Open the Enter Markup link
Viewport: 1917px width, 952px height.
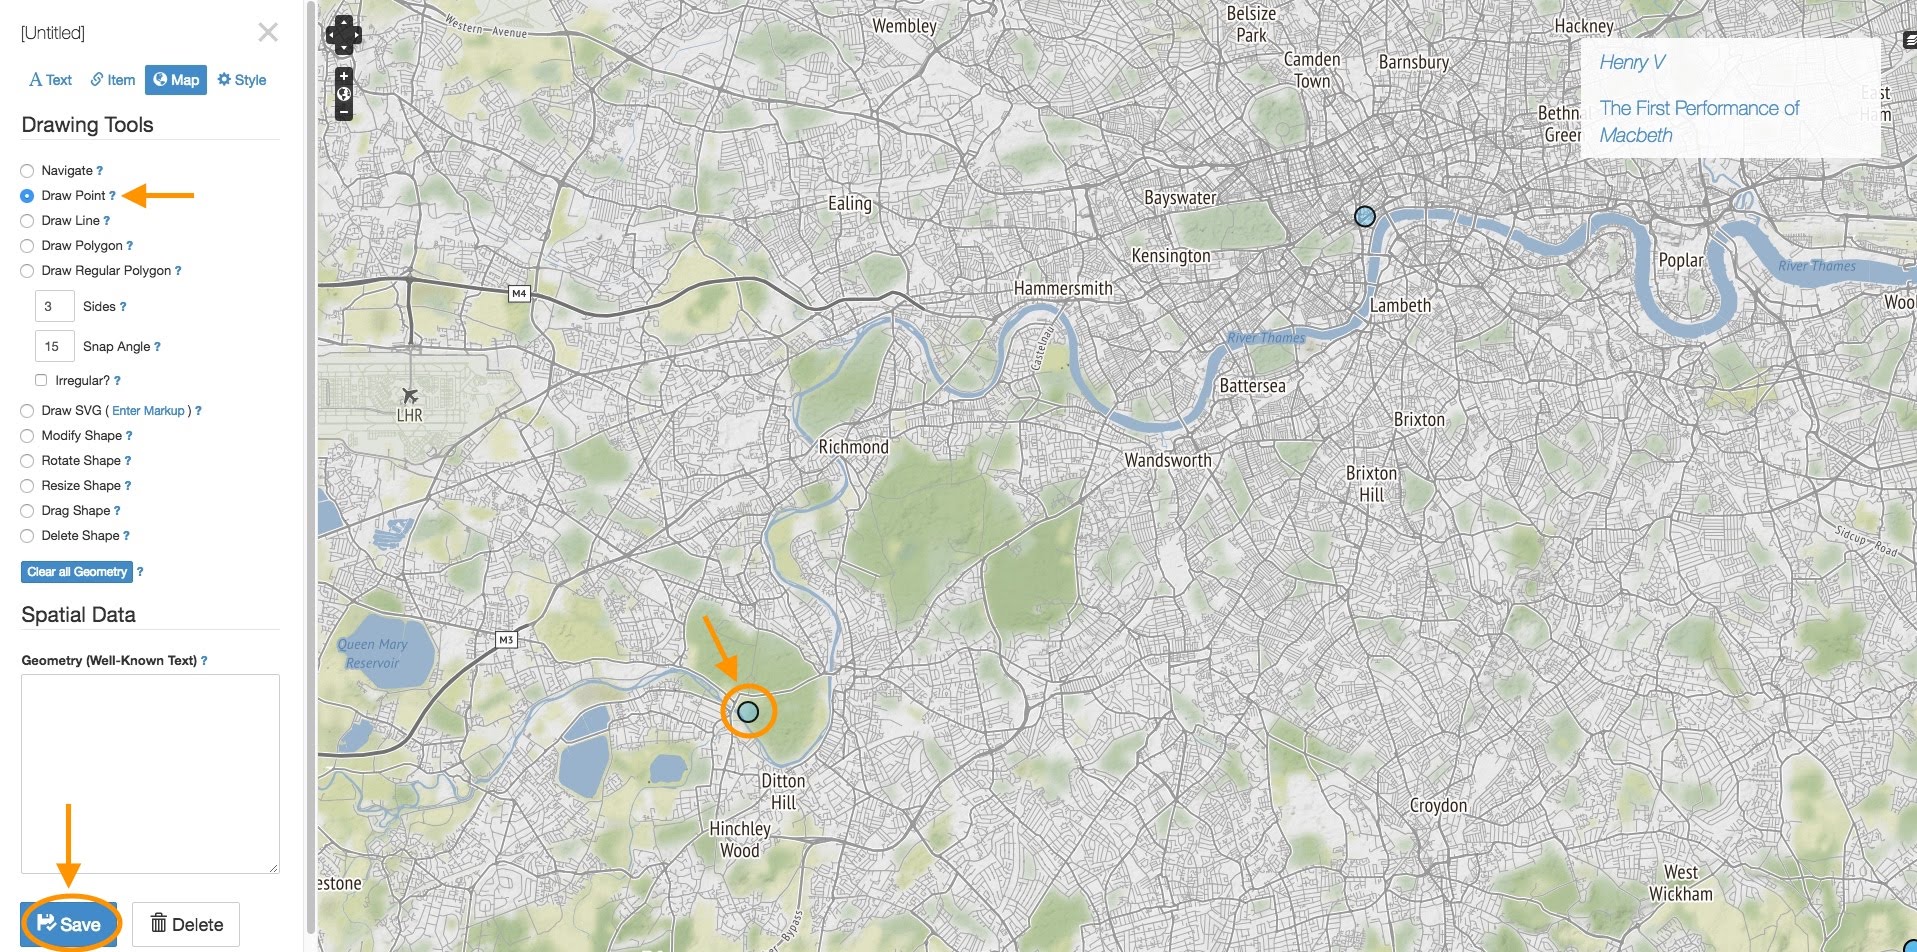[148, 411]
